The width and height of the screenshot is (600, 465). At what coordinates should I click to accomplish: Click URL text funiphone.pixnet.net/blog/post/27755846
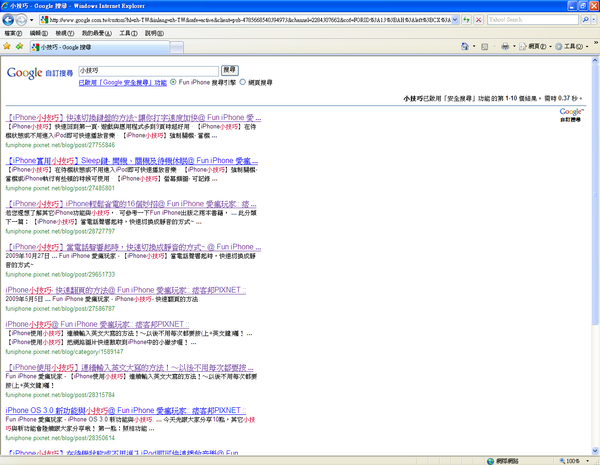point(60,145)
